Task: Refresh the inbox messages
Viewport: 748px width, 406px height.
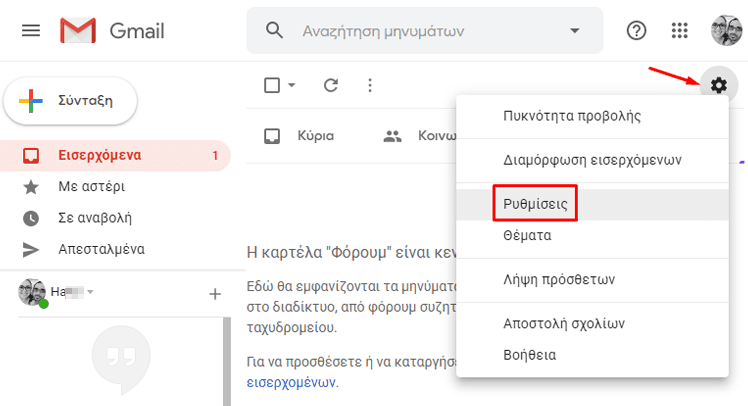Action: pyautogui.click(x=331, y=85)
